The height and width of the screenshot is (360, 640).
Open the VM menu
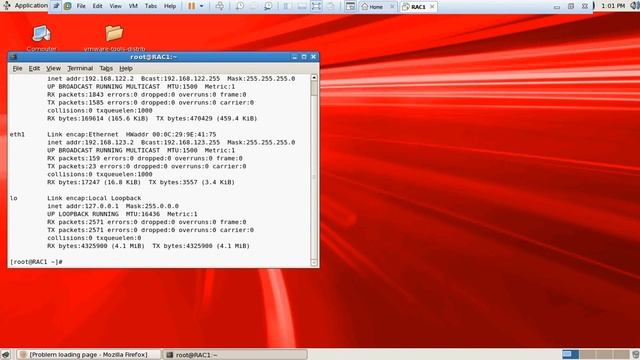133,6
